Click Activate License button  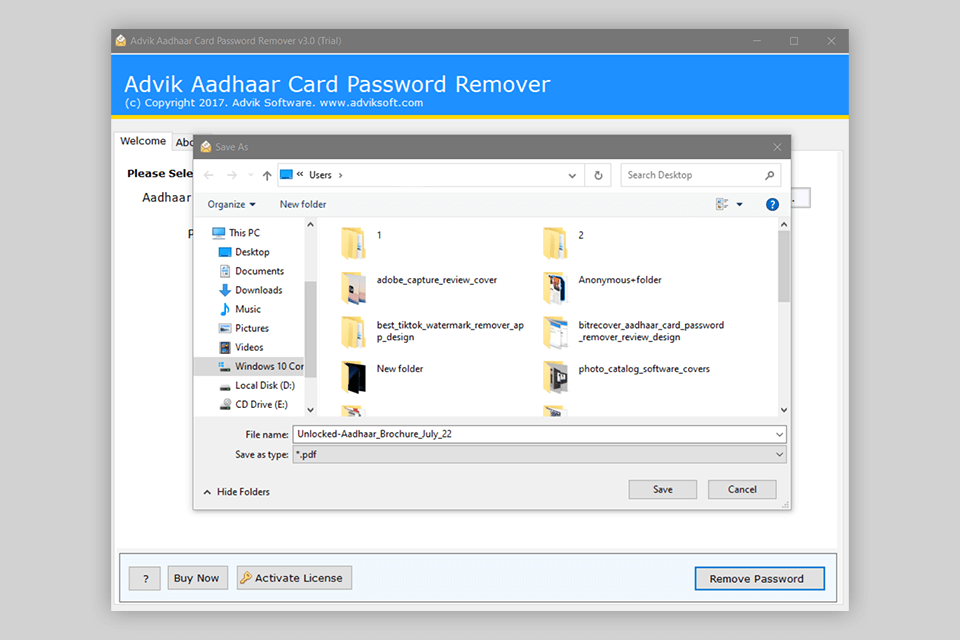pyautogui.click(x=294, y=578)
